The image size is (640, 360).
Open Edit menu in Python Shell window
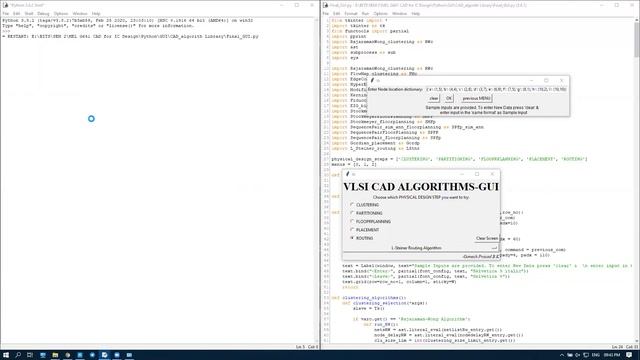16,13
